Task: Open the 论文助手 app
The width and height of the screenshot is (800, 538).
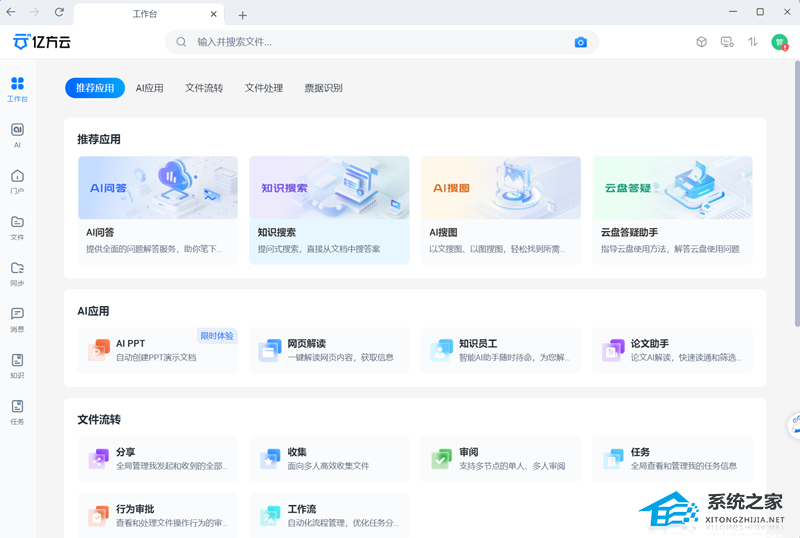Action: tap(672, 350)
